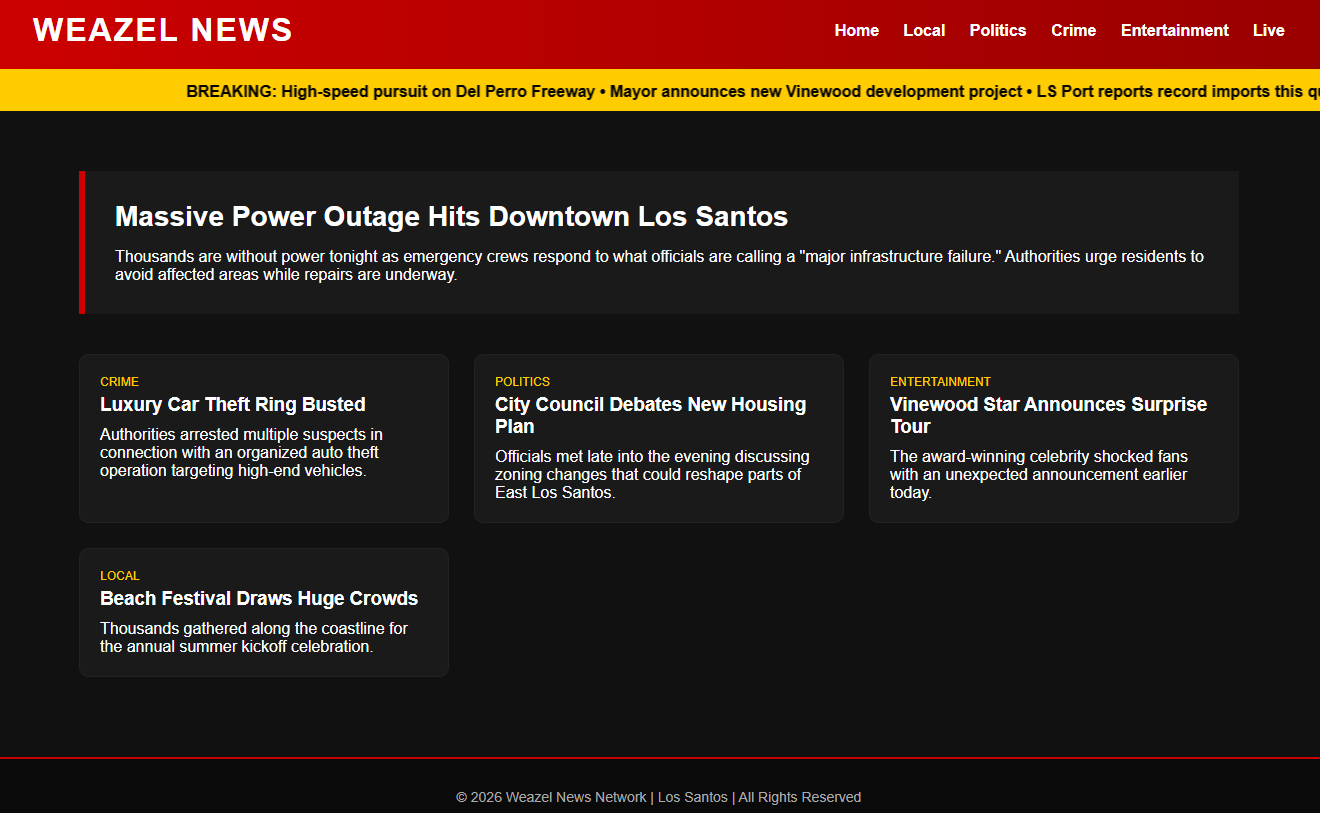
Task: Click the Live nav link
Action: pos(1268,30)
